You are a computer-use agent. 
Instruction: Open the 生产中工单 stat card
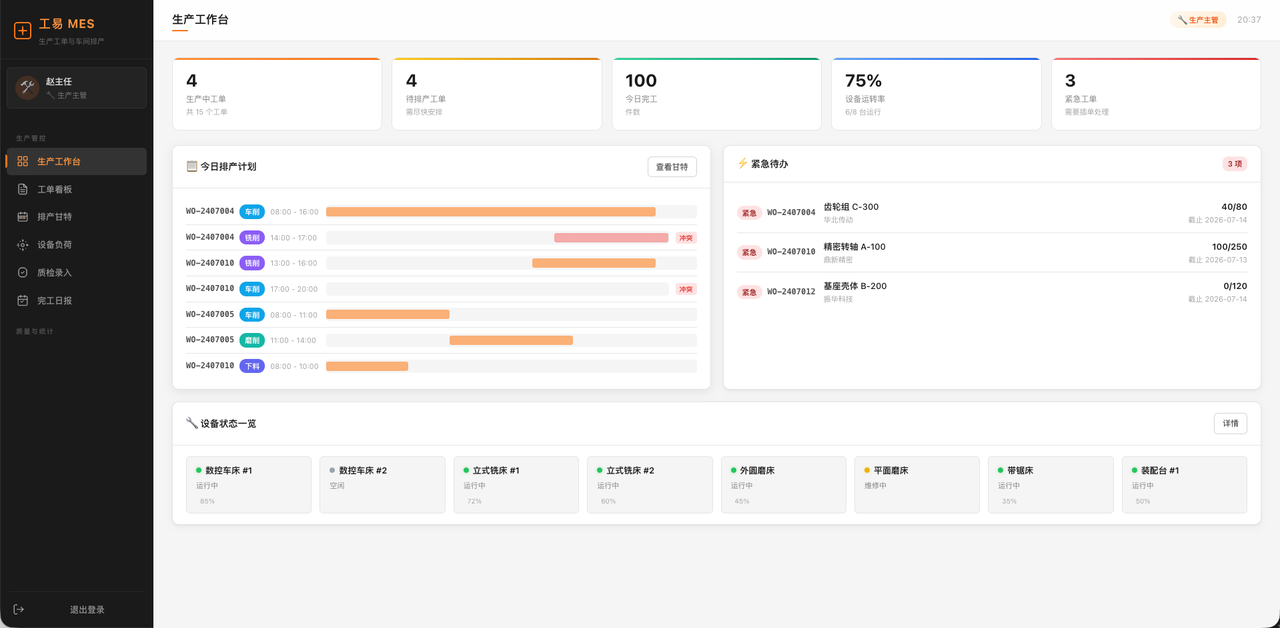(x=277, y=94)
